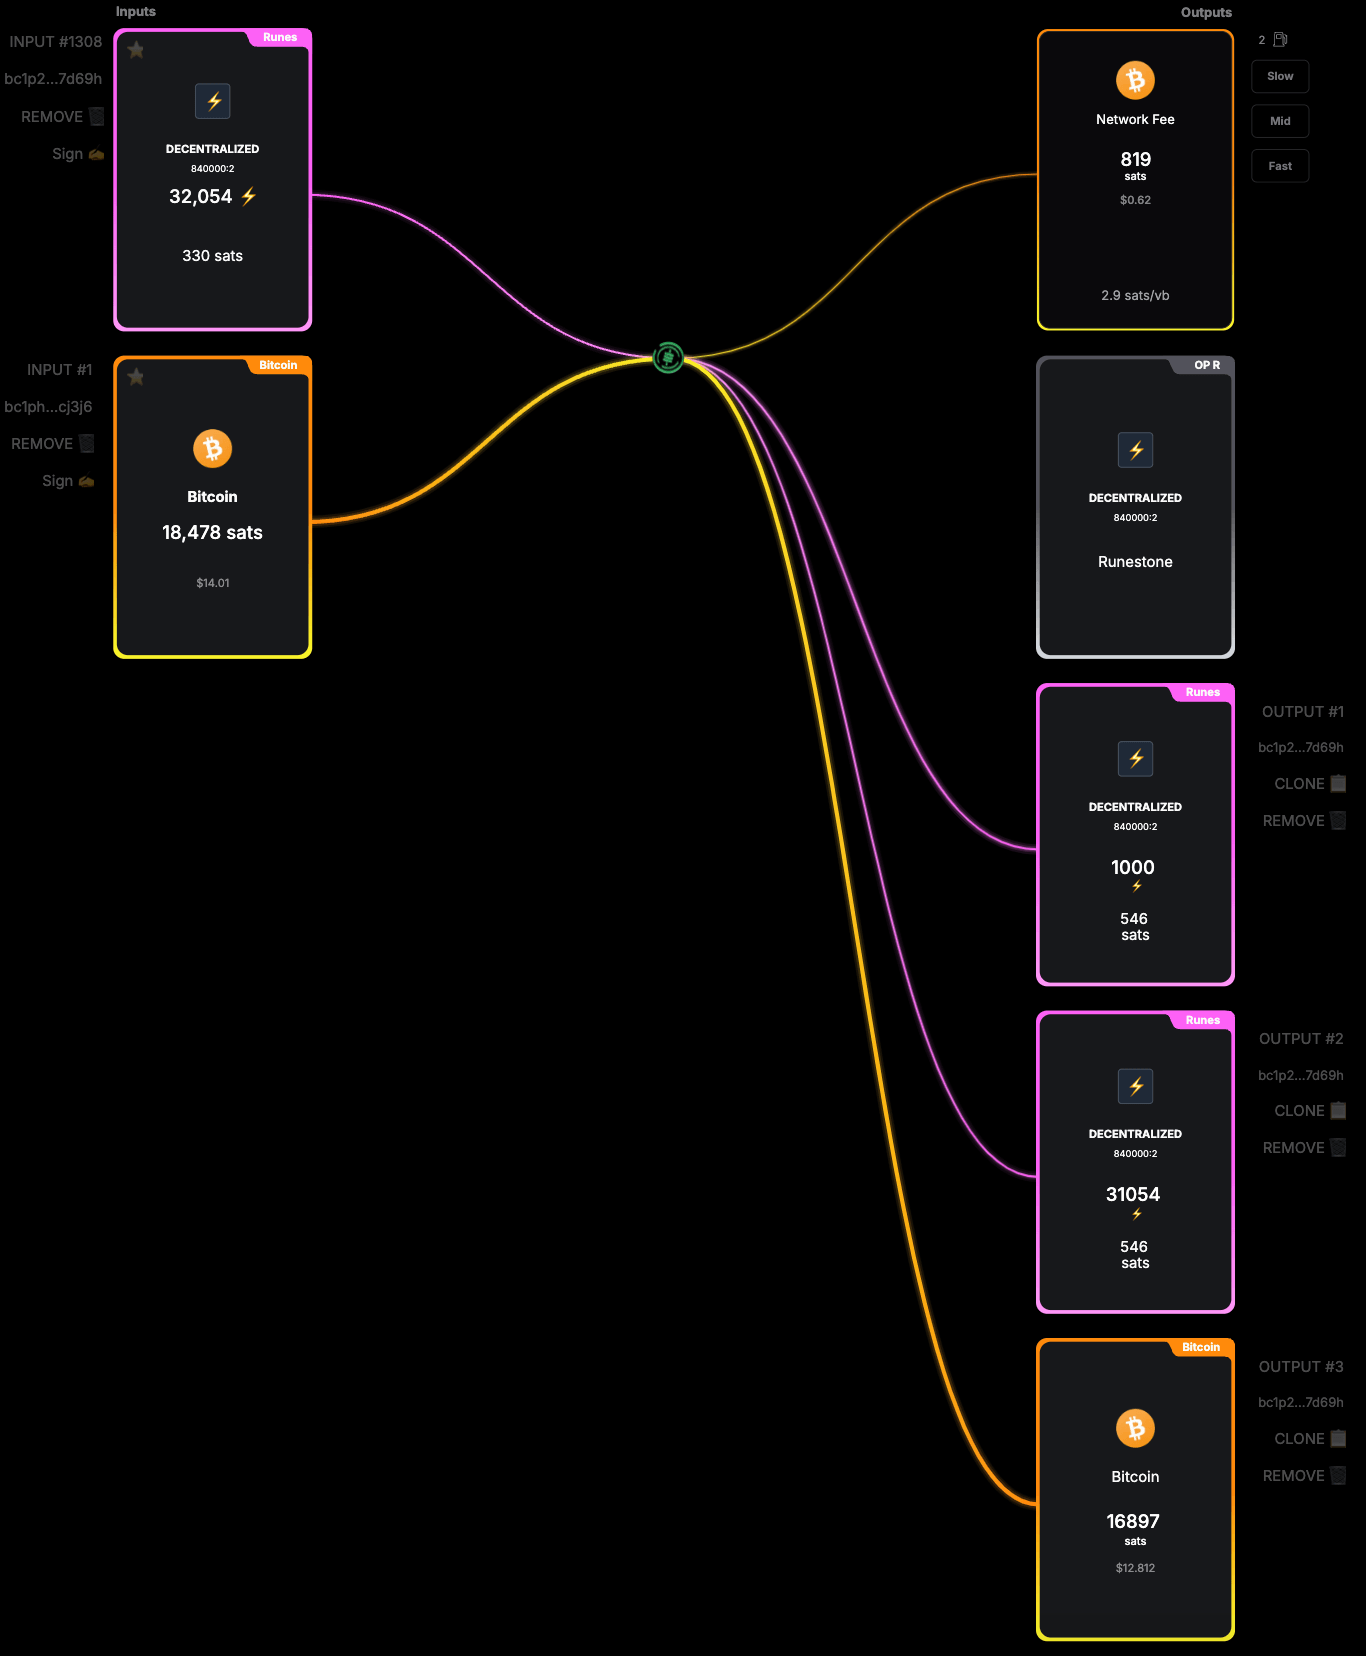Click the OP R tab on the Runestone card
Screen dimensions: 1366x1656
click(1207, 365)
